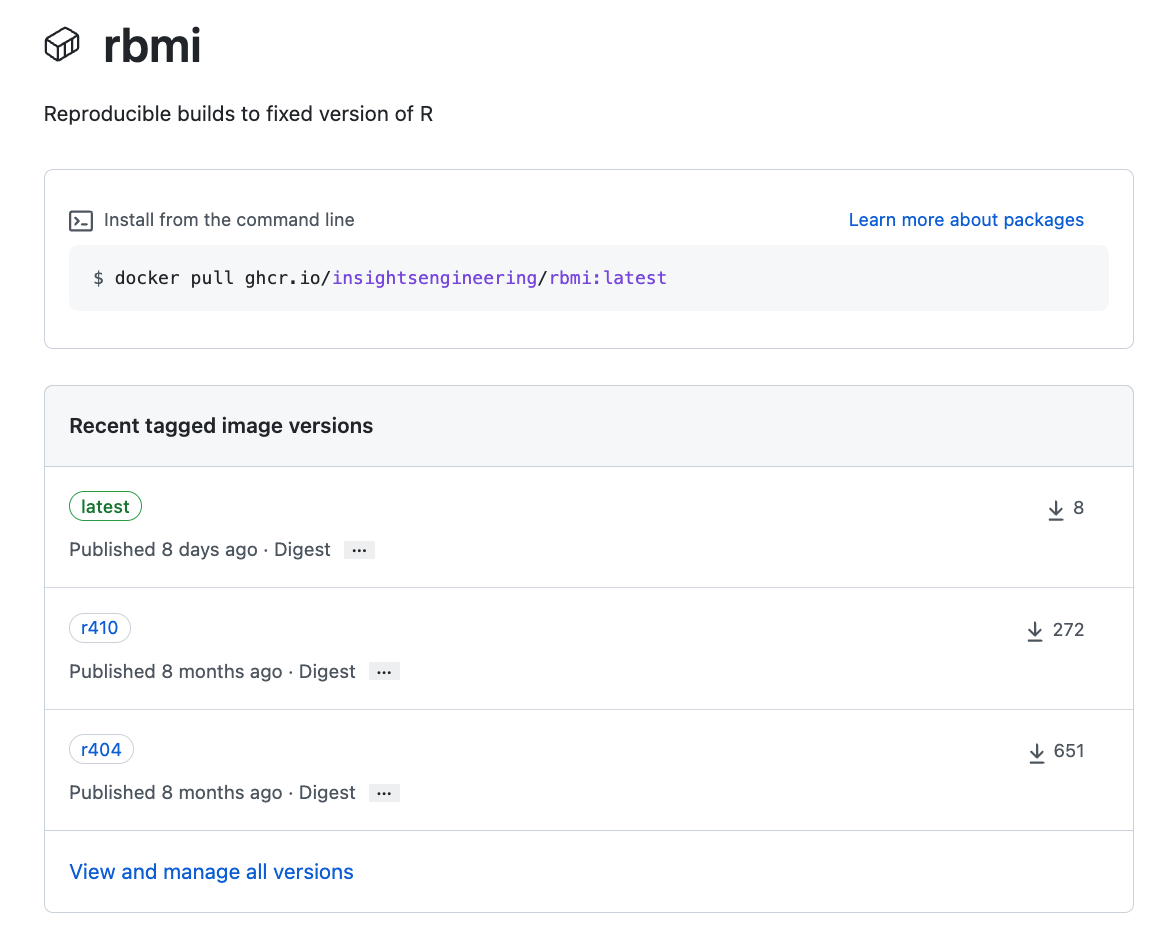Open Learn more about packages link
Viewport: 1156px width, 931px height.
(x=965, y=220)
